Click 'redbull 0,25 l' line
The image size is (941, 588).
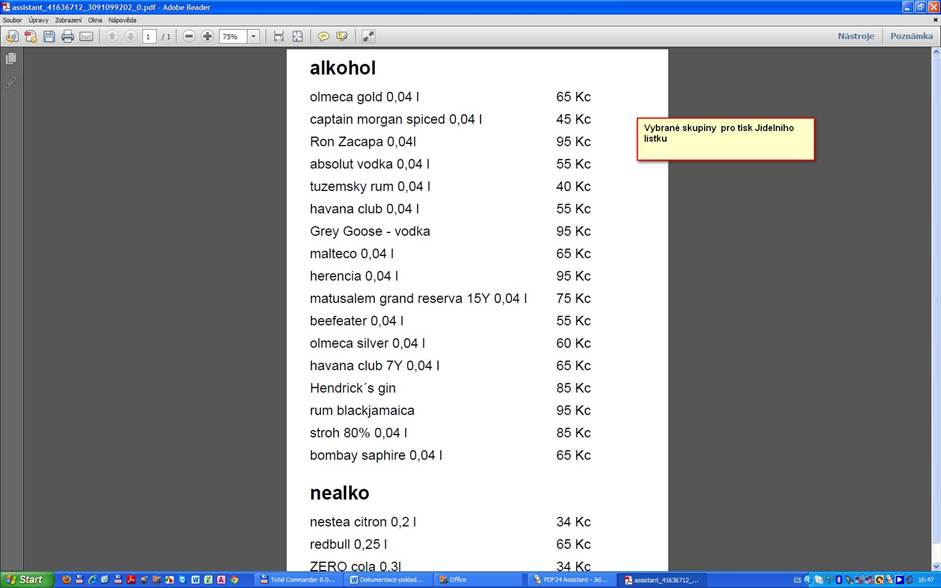348,544
